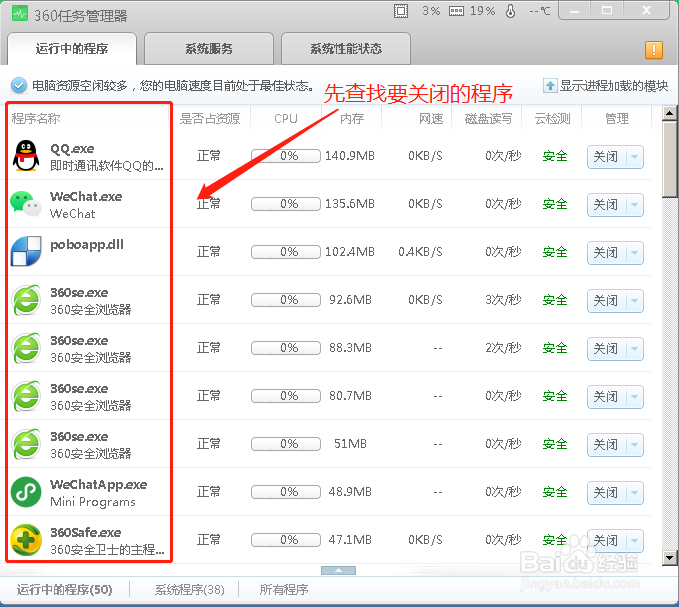The image size is (679, 607).
Task: Select the 360Safe.exe process name
Action: [86, 532]
